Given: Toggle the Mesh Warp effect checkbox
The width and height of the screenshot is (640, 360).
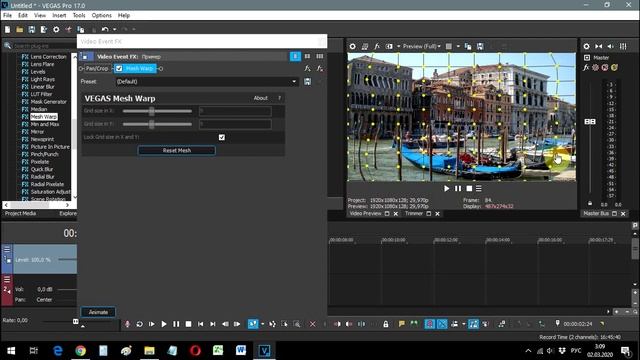Looking at the screenshot, I should pos(119,69).
